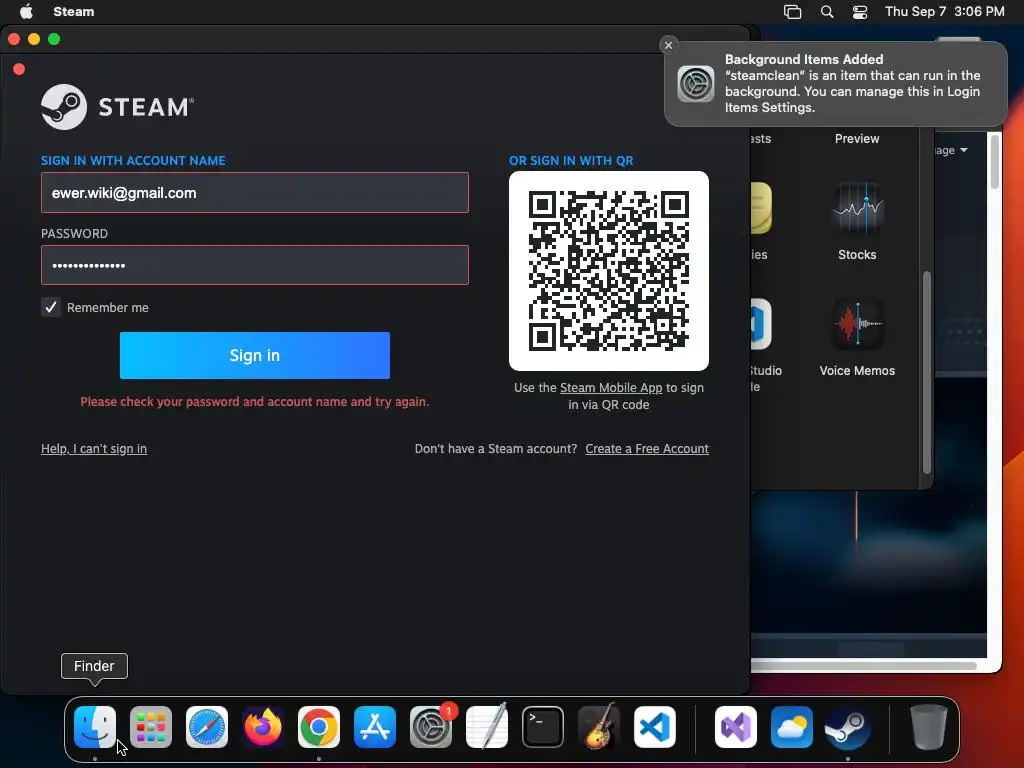Open Stocks app in the background window
The height and width of the screenshot is (768, 1024).
tap(857, 208)
